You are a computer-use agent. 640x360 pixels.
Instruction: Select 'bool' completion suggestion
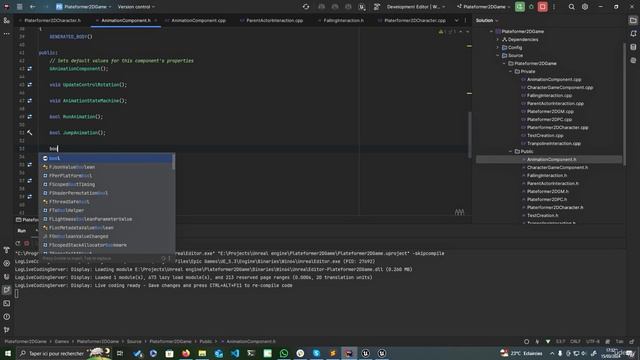point(106,158)
